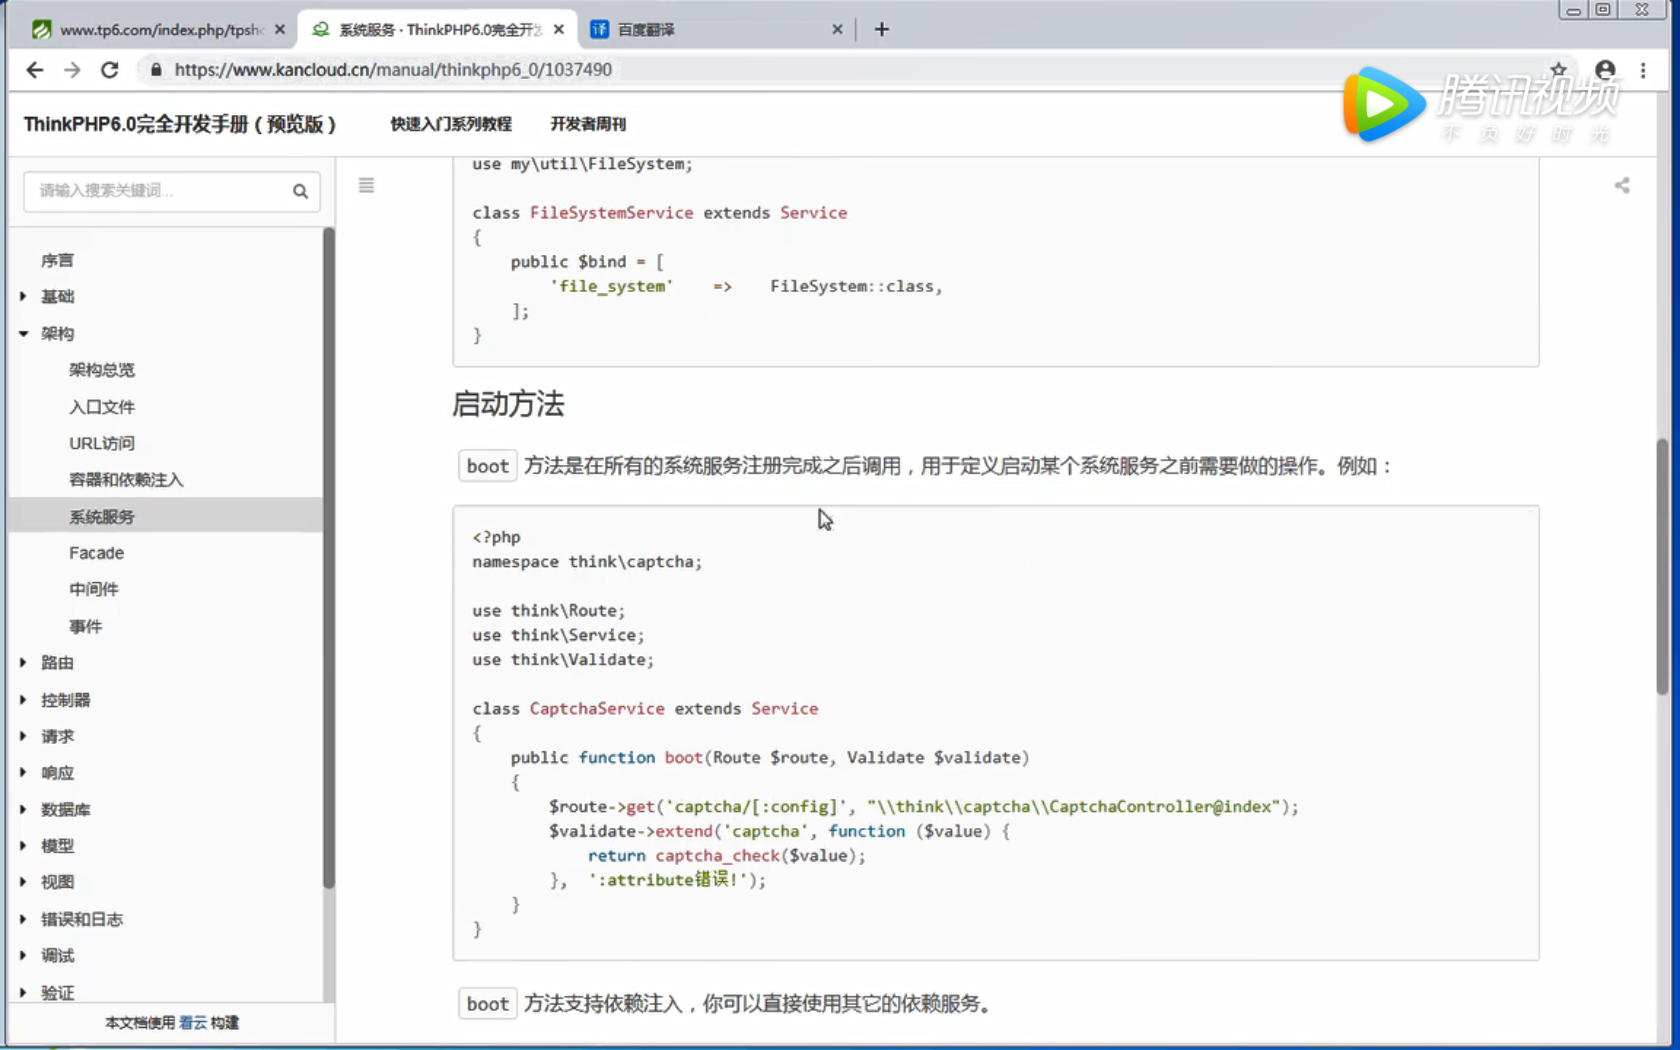This screenshot has width=1680, height=1050.
Task: Expand the 控制器 section
Action: 65,699
